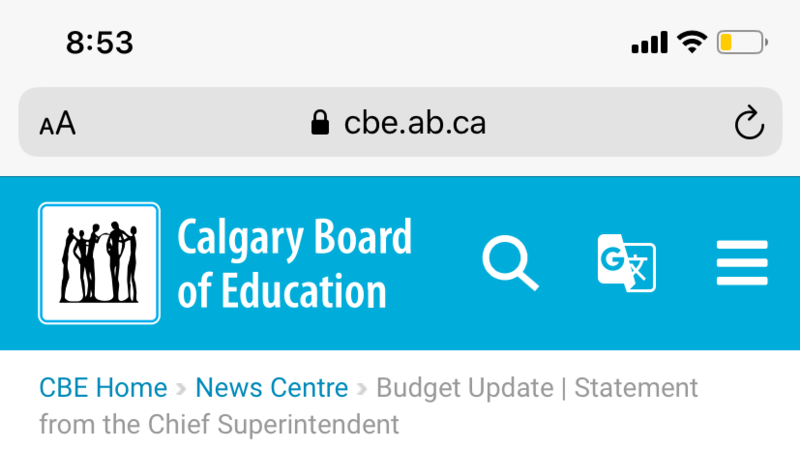
Task: Tap the reload page icon
Action: point(749,123)
